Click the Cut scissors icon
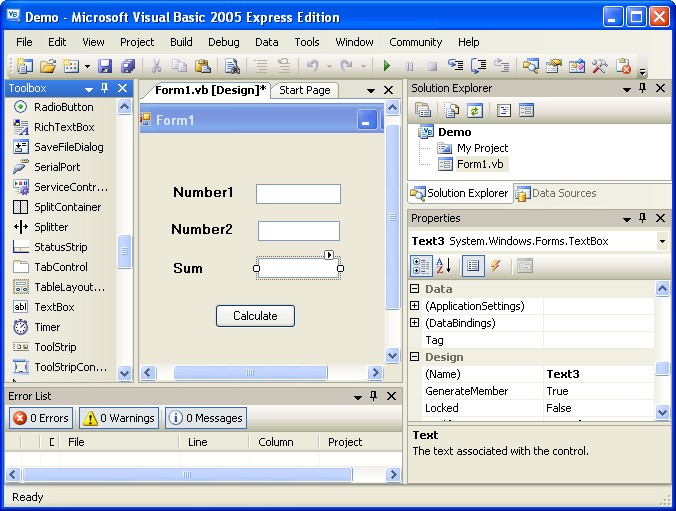 click(156, 66)
